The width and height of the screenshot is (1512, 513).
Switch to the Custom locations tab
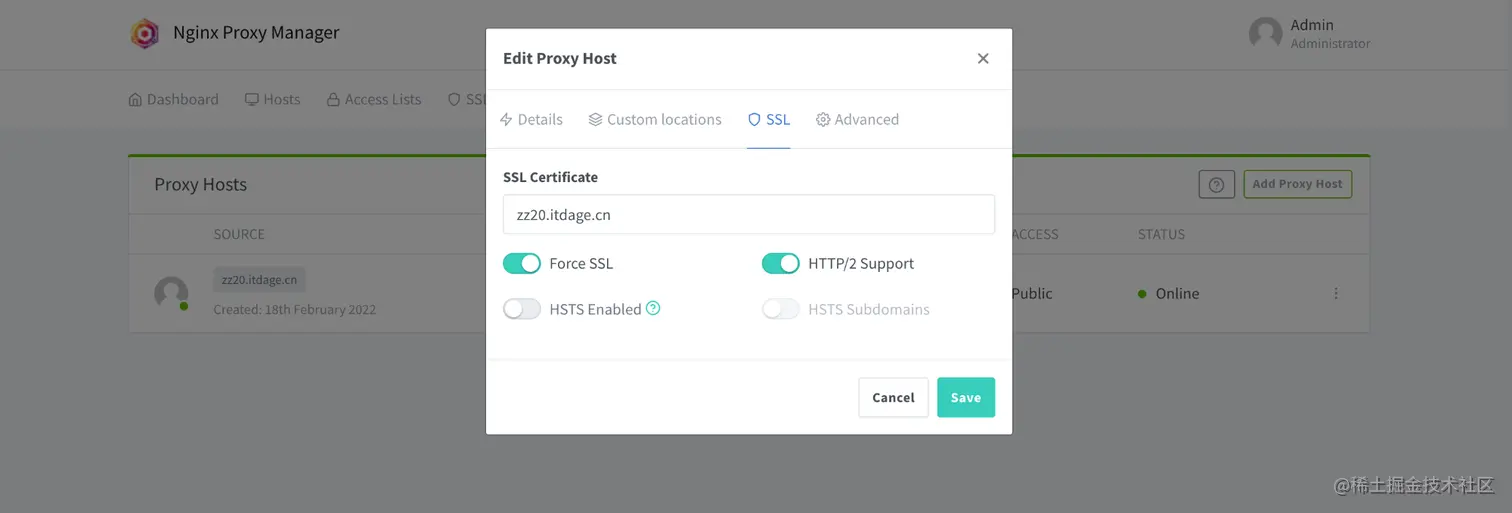click(655, 119)
